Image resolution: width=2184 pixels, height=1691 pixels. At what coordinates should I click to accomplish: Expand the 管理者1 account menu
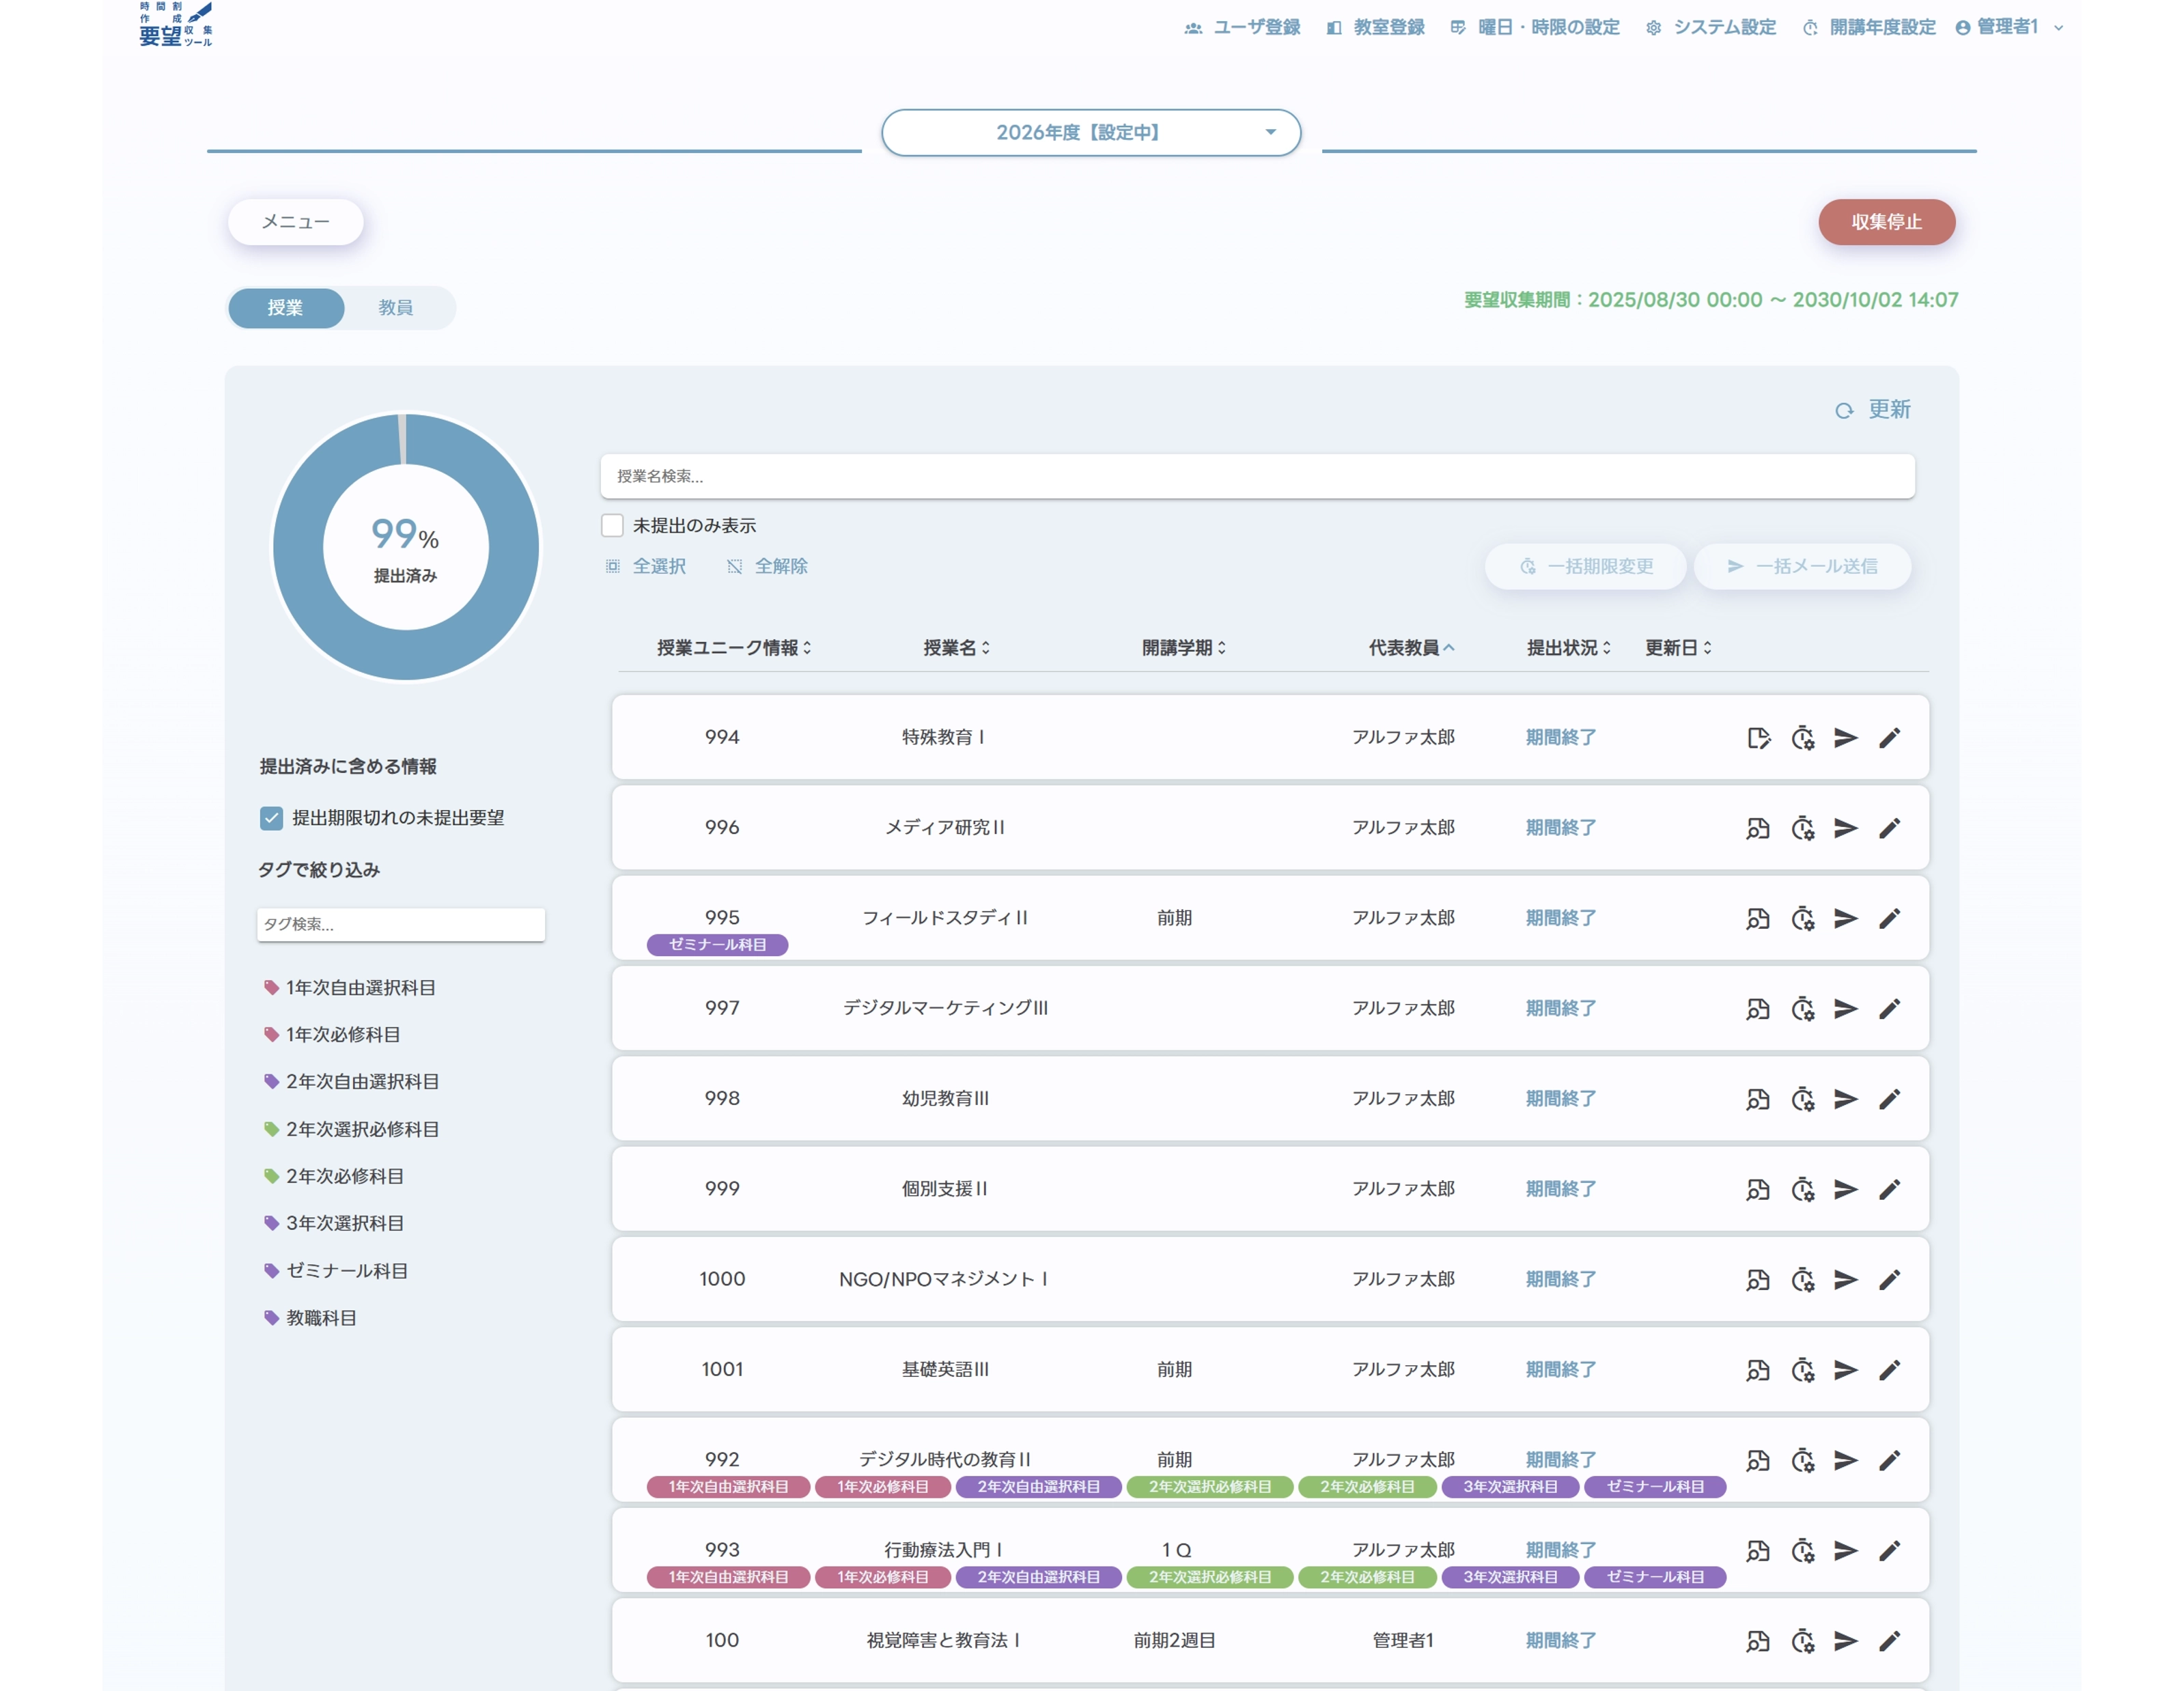pyautogui.click(x=2008, y=27)
